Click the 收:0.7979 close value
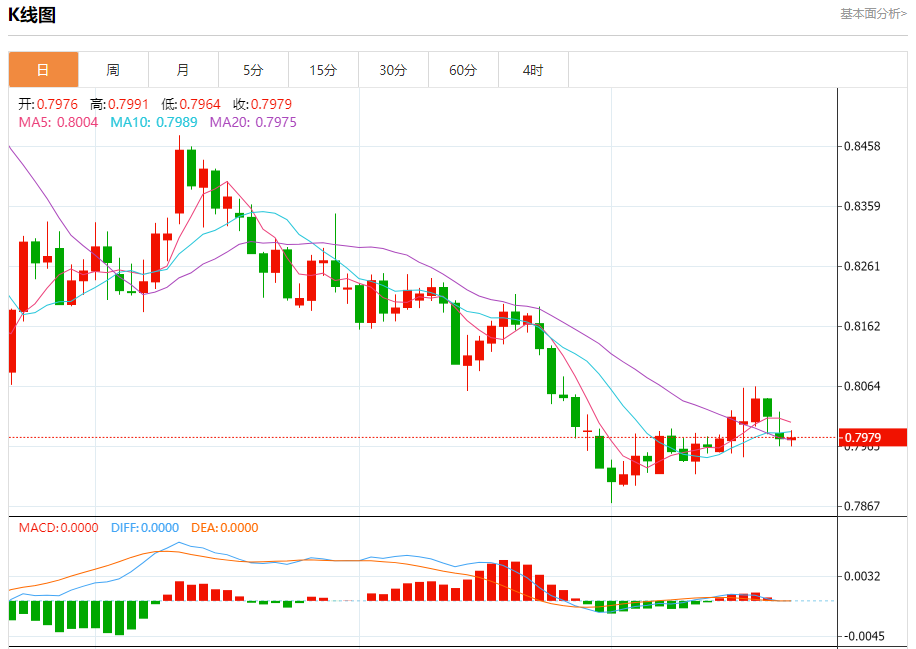Viewport: 916px width, 649px height. (262, 104)
